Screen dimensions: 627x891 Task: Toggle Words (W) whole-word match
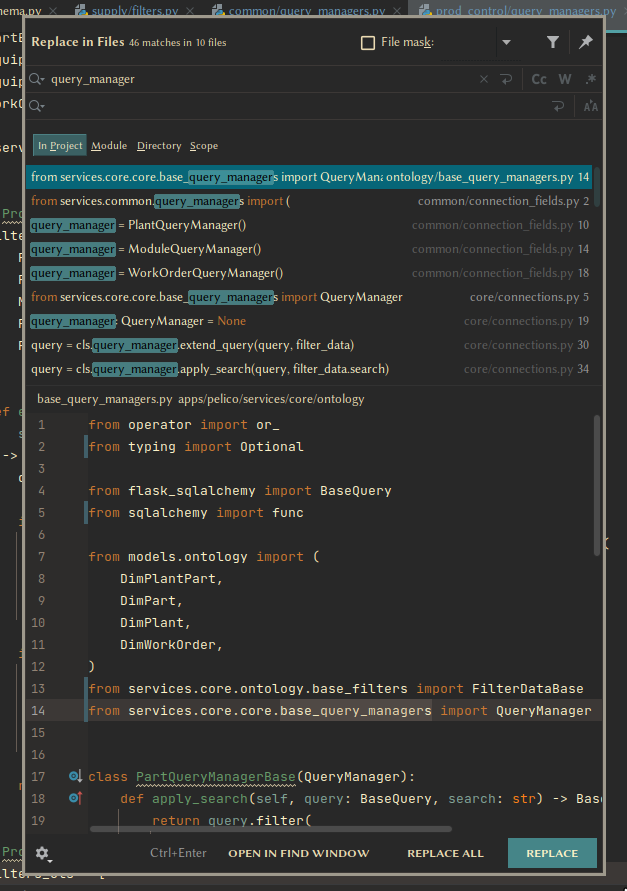pyautogui.click(x=564, y=80)
